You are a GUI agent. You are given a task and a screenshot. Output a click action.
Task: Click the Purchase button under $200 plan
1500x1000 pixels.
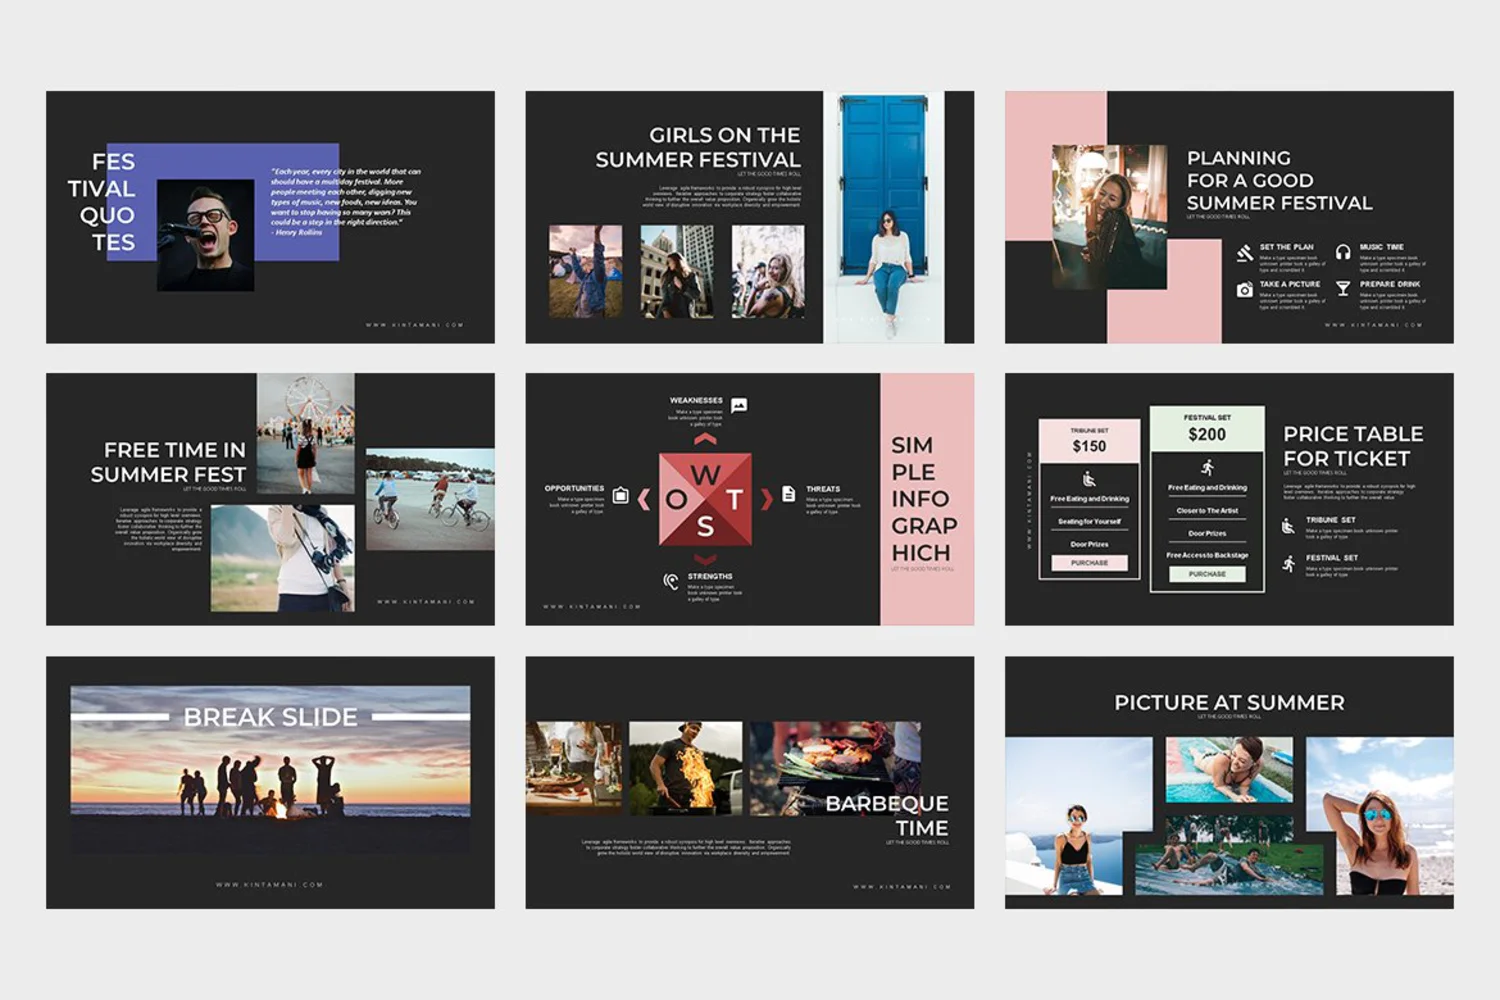1207,574
